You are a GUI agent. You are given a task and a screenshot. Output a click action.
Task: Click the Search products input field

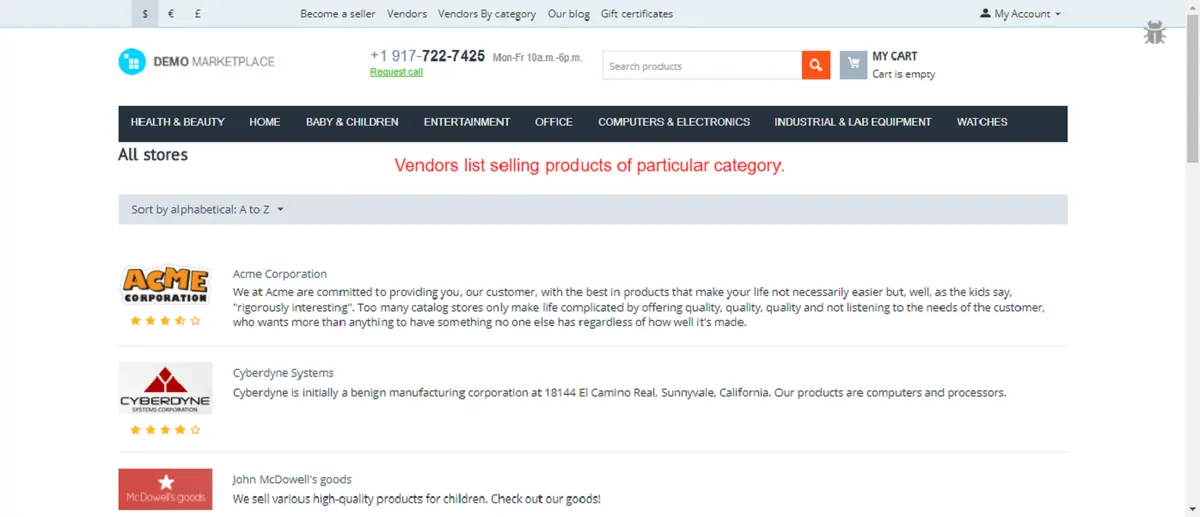pyautogui.click(x=702, y=66)
